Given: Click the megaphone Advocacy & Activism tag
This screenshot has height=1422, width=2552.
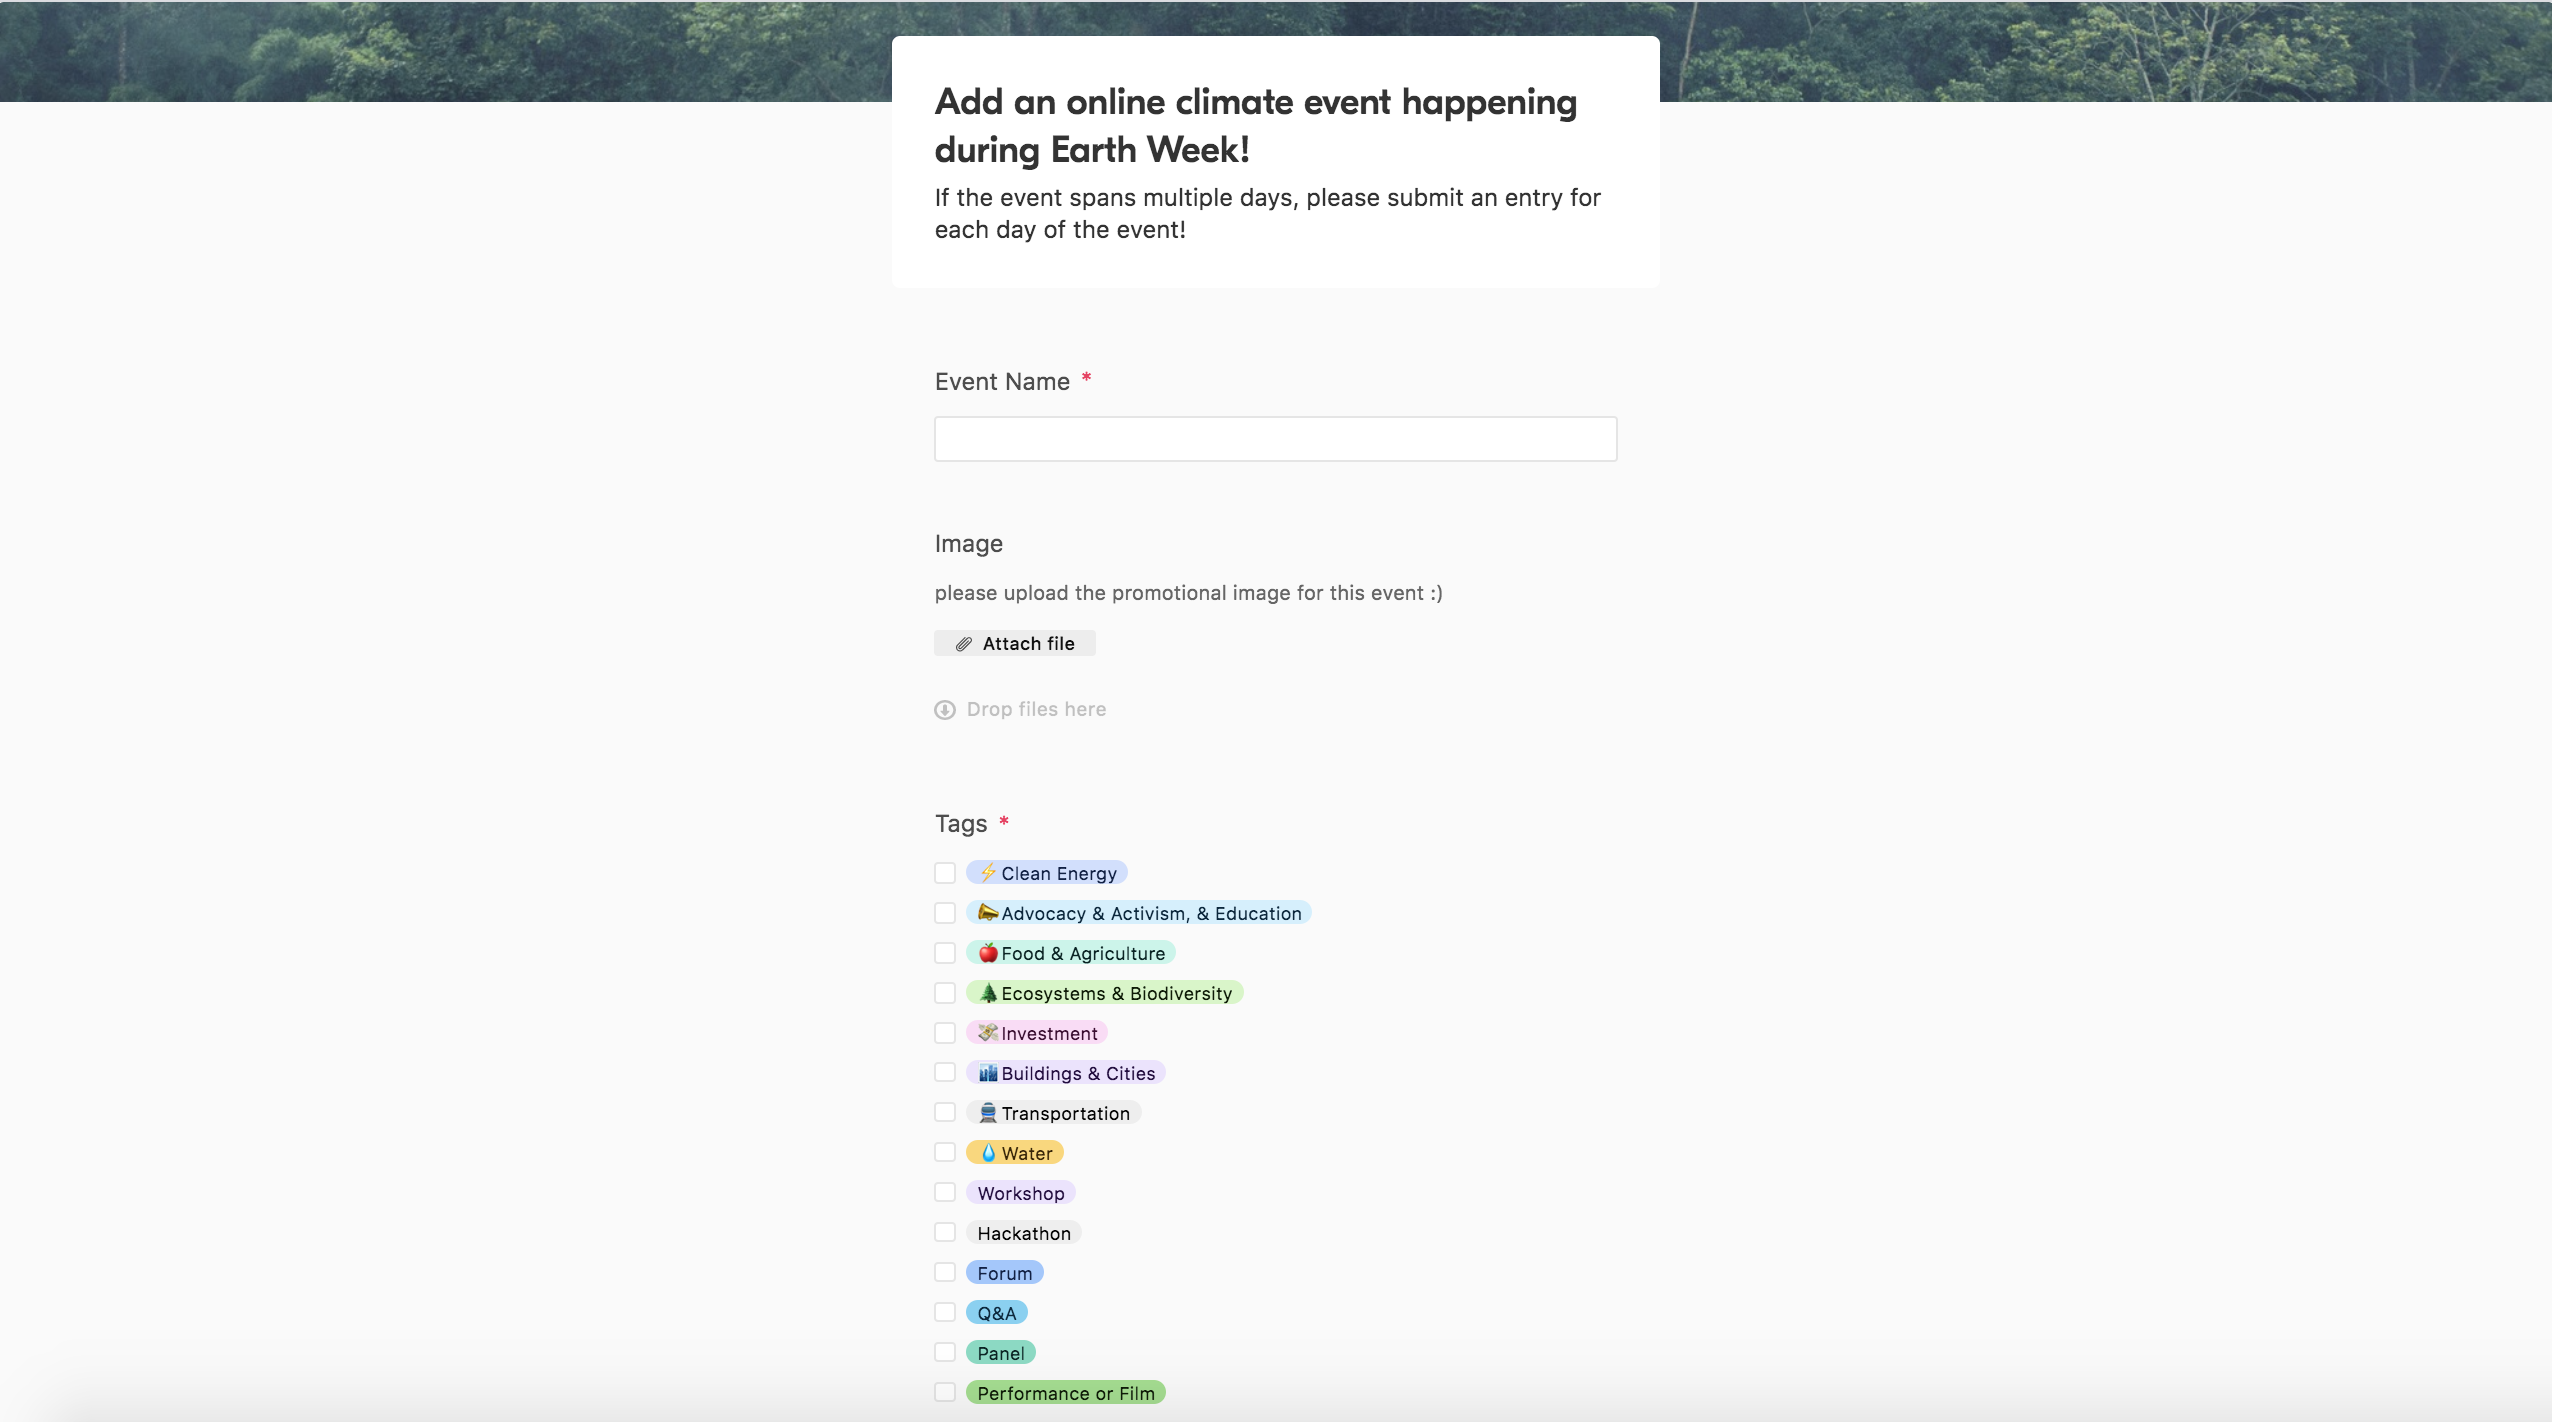Looking at the screenshot, I should pos(1139,913).
